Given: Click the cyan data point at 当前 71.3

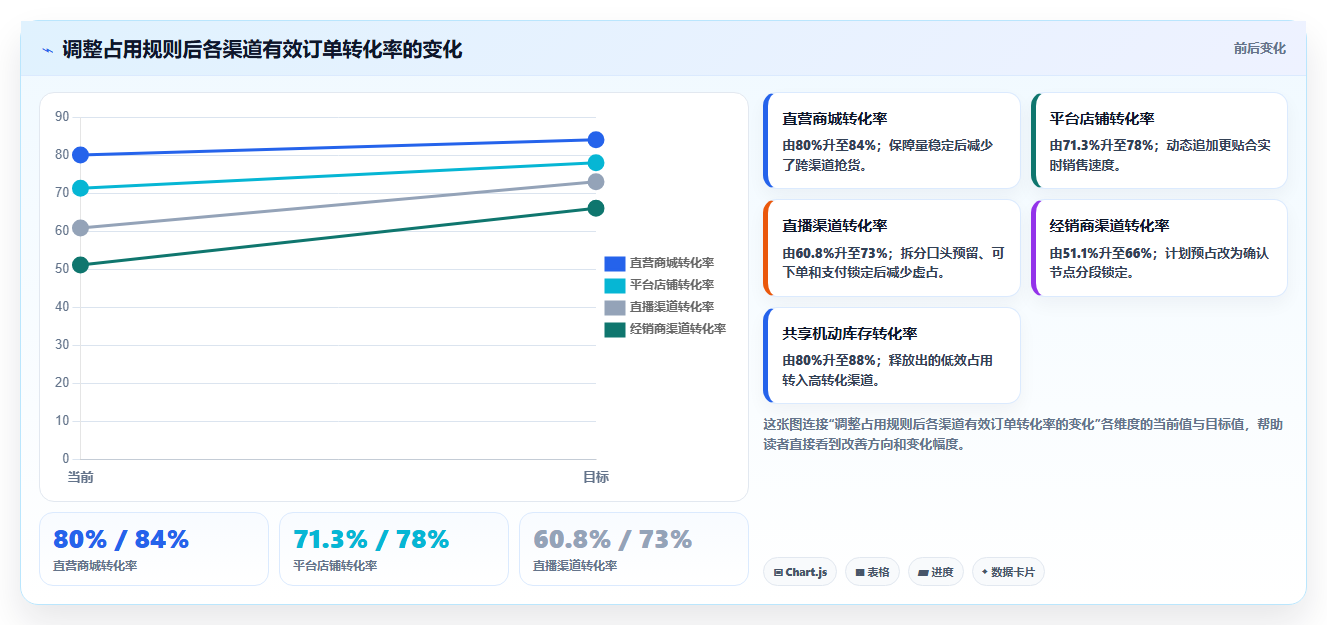Looking at the screenshot, I should click(x=81, y=188).
